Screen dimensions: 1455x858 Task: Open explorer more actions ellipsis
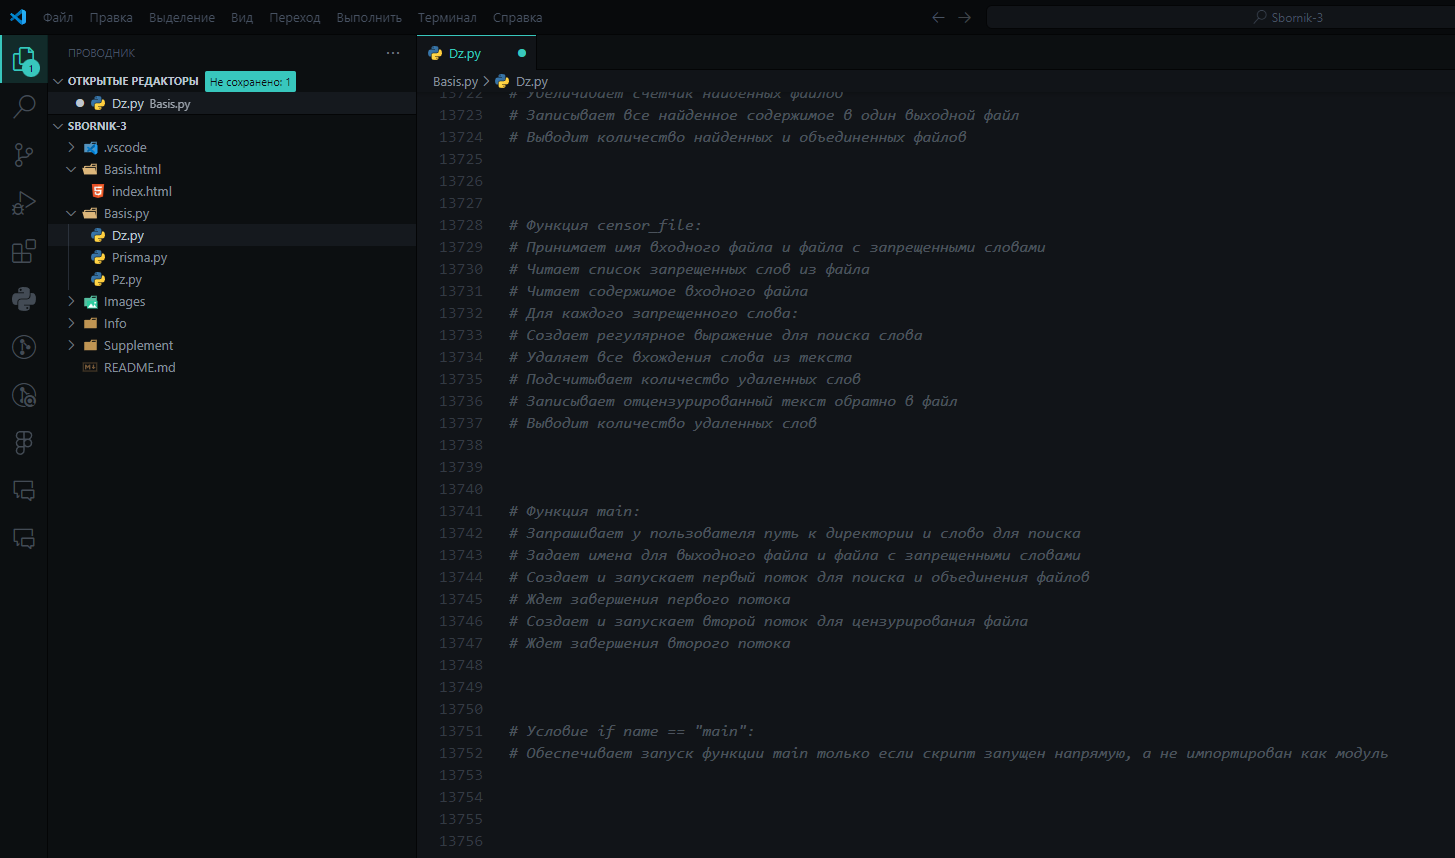coord(392,53)
